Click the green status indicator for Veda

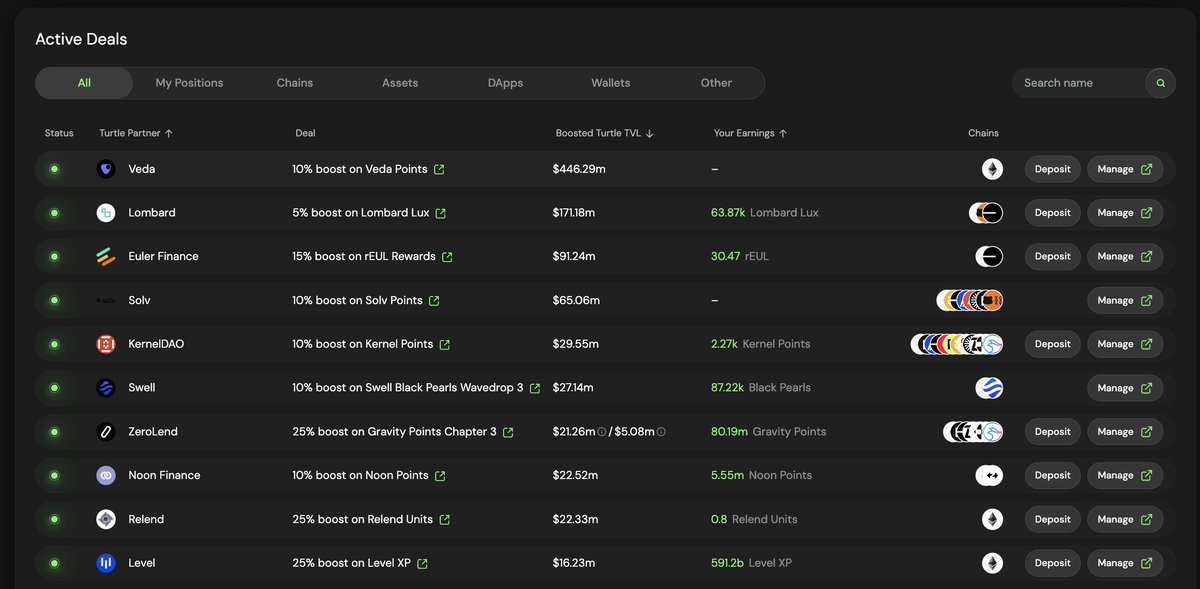pos(54,169)
